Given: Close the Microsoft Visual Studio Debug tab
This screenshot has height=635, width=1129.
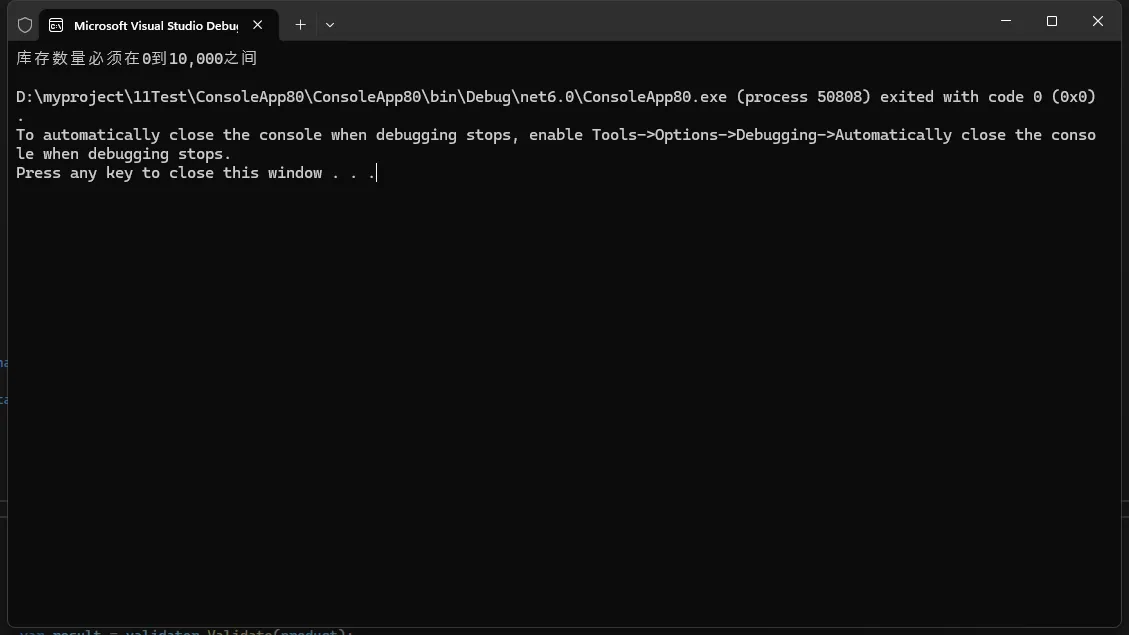Looking at the screenshot, I should (259, 25).
